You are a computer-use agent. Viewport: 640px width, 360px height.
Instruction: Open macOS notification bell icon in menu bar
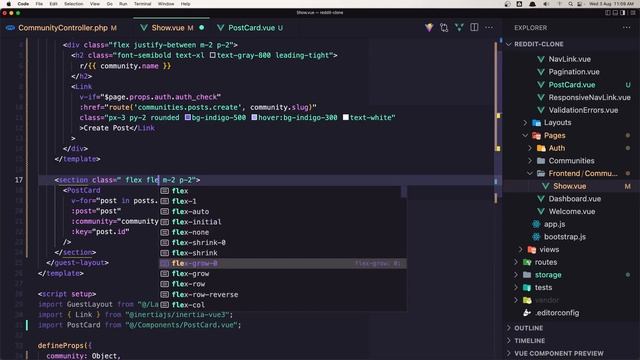(532, 4)
